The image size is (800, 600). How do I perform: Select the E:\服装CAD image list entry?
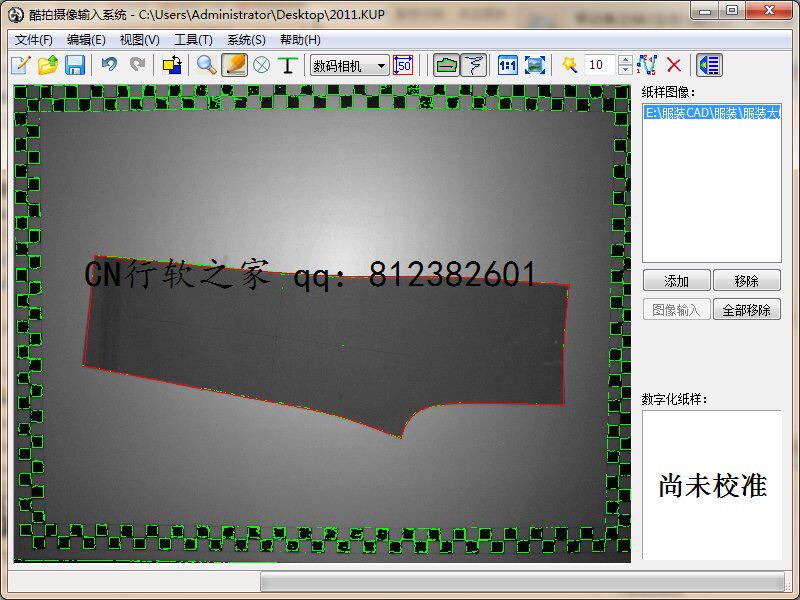pyautogui.click(x=712, y=113)
